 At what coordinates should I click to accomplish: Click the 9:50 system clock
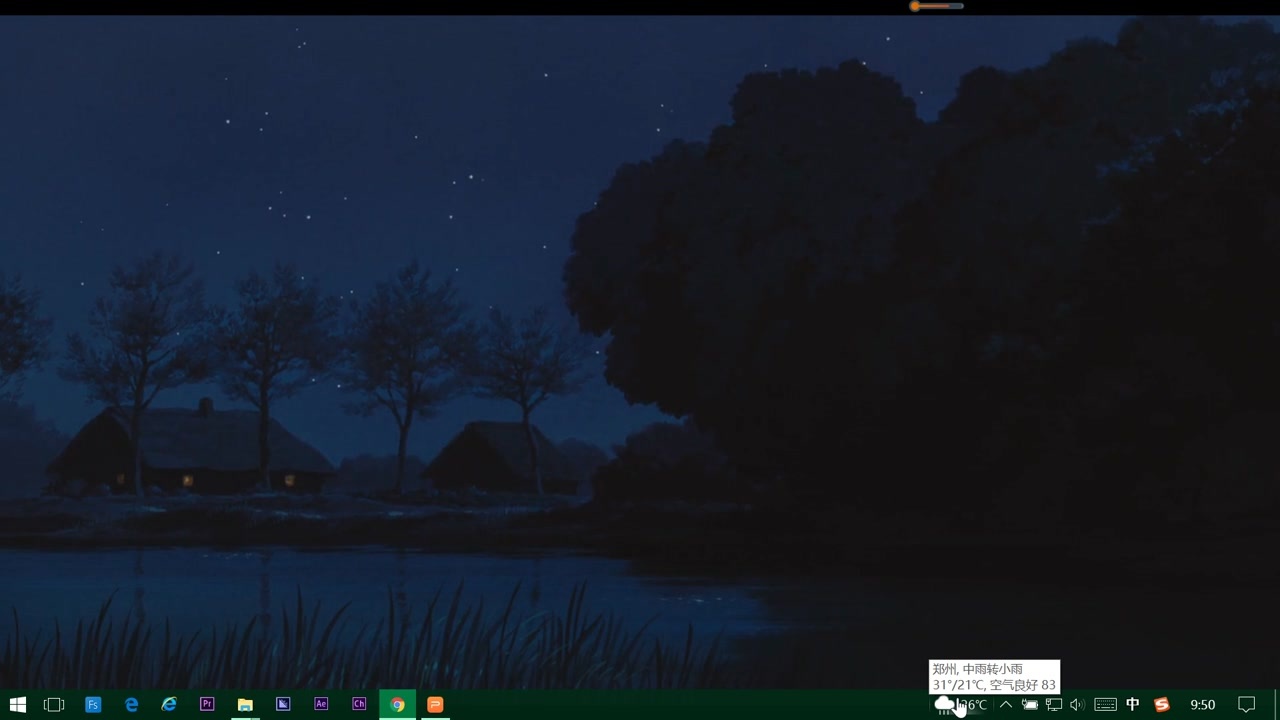(x=1203, y=704)
